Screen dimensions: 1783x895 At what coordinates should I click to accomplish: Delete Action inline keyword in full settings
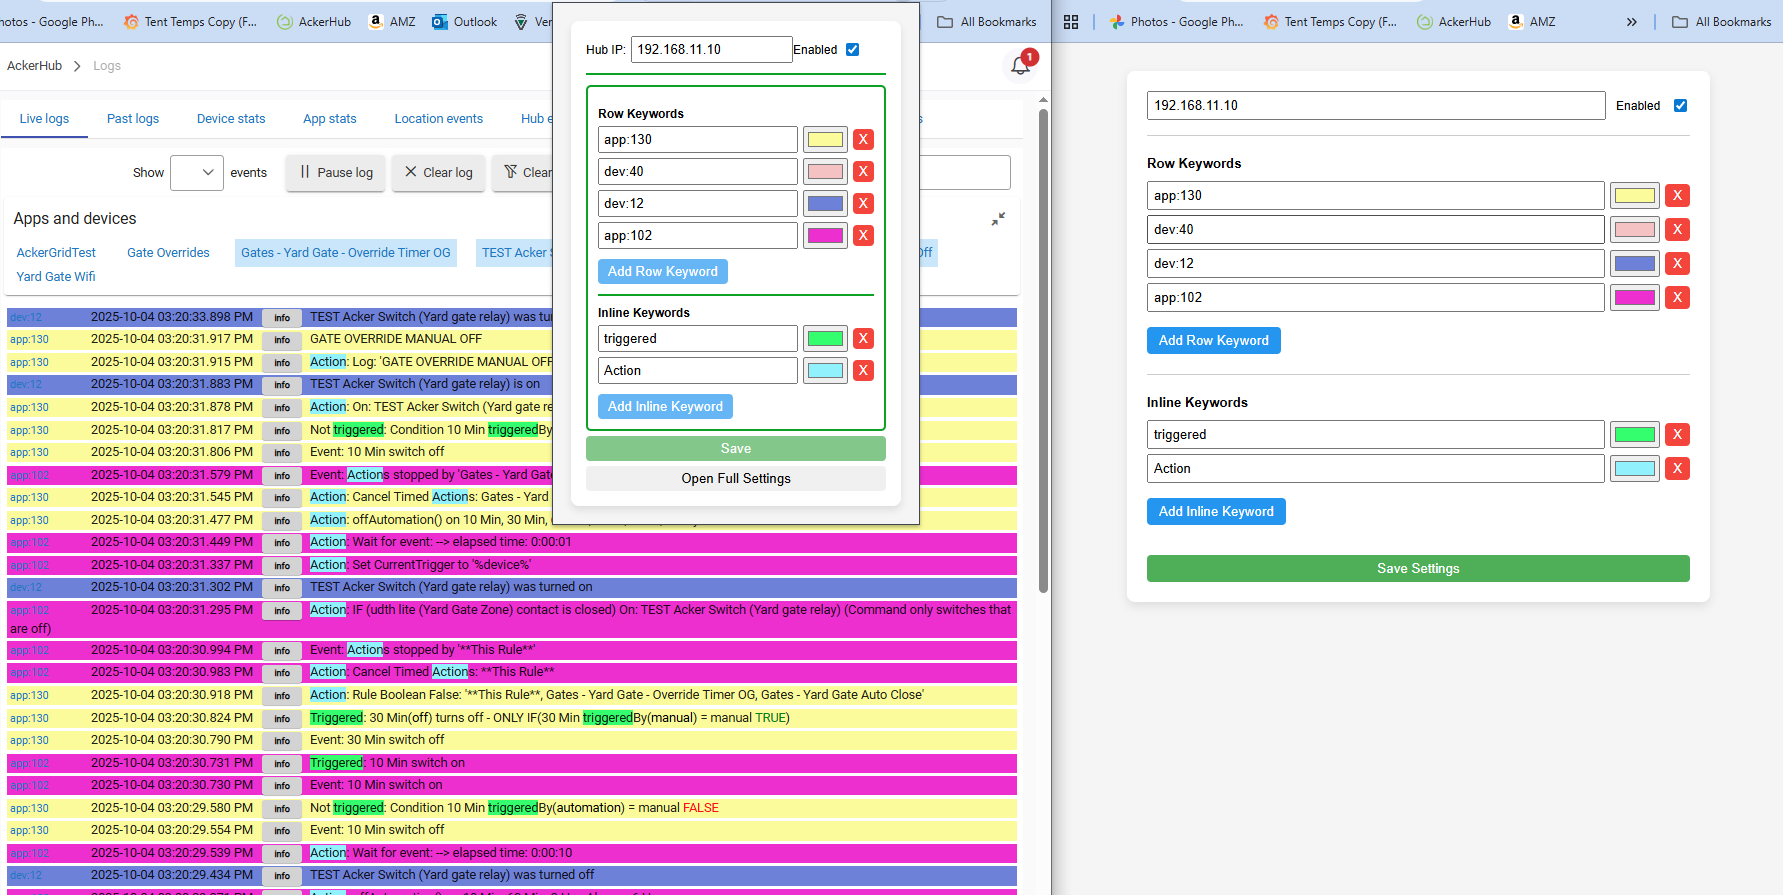coord(1677,469)
